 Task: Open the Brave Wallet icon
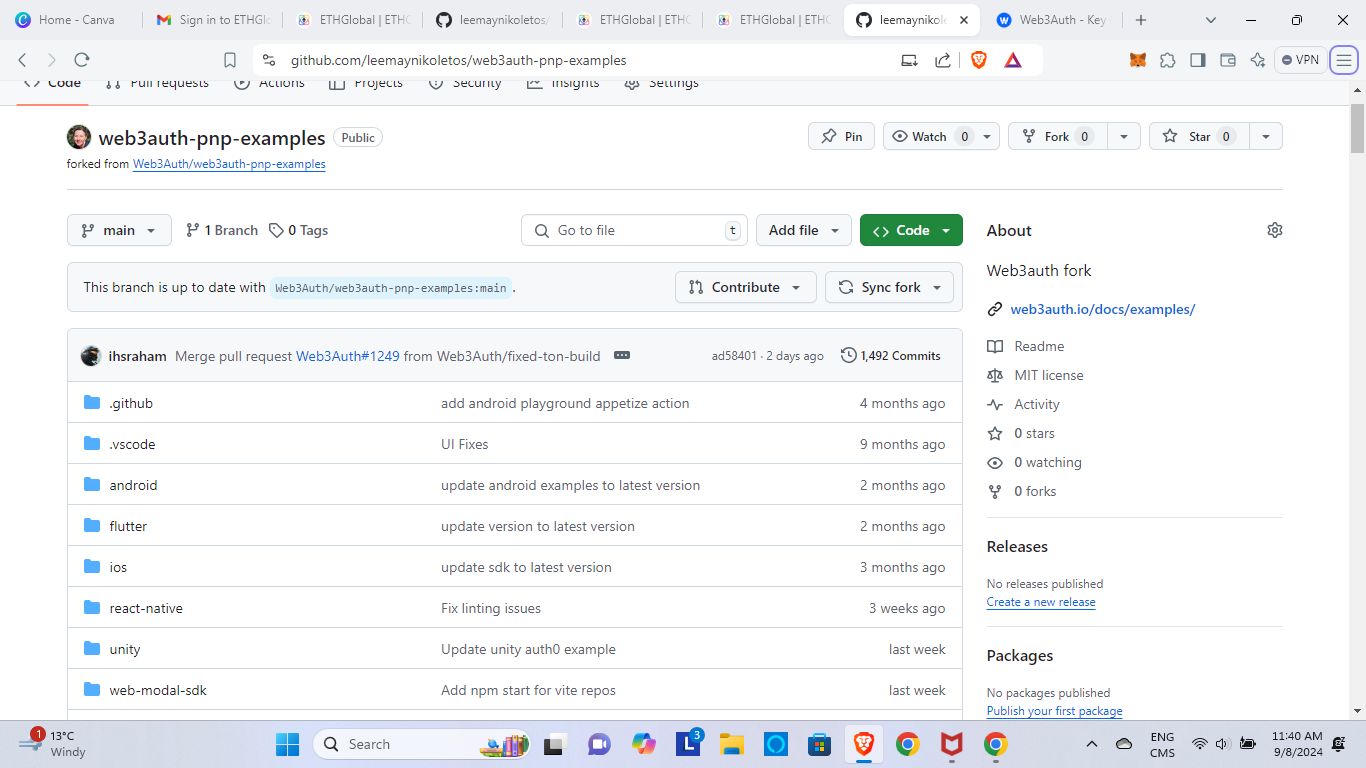1228,60
